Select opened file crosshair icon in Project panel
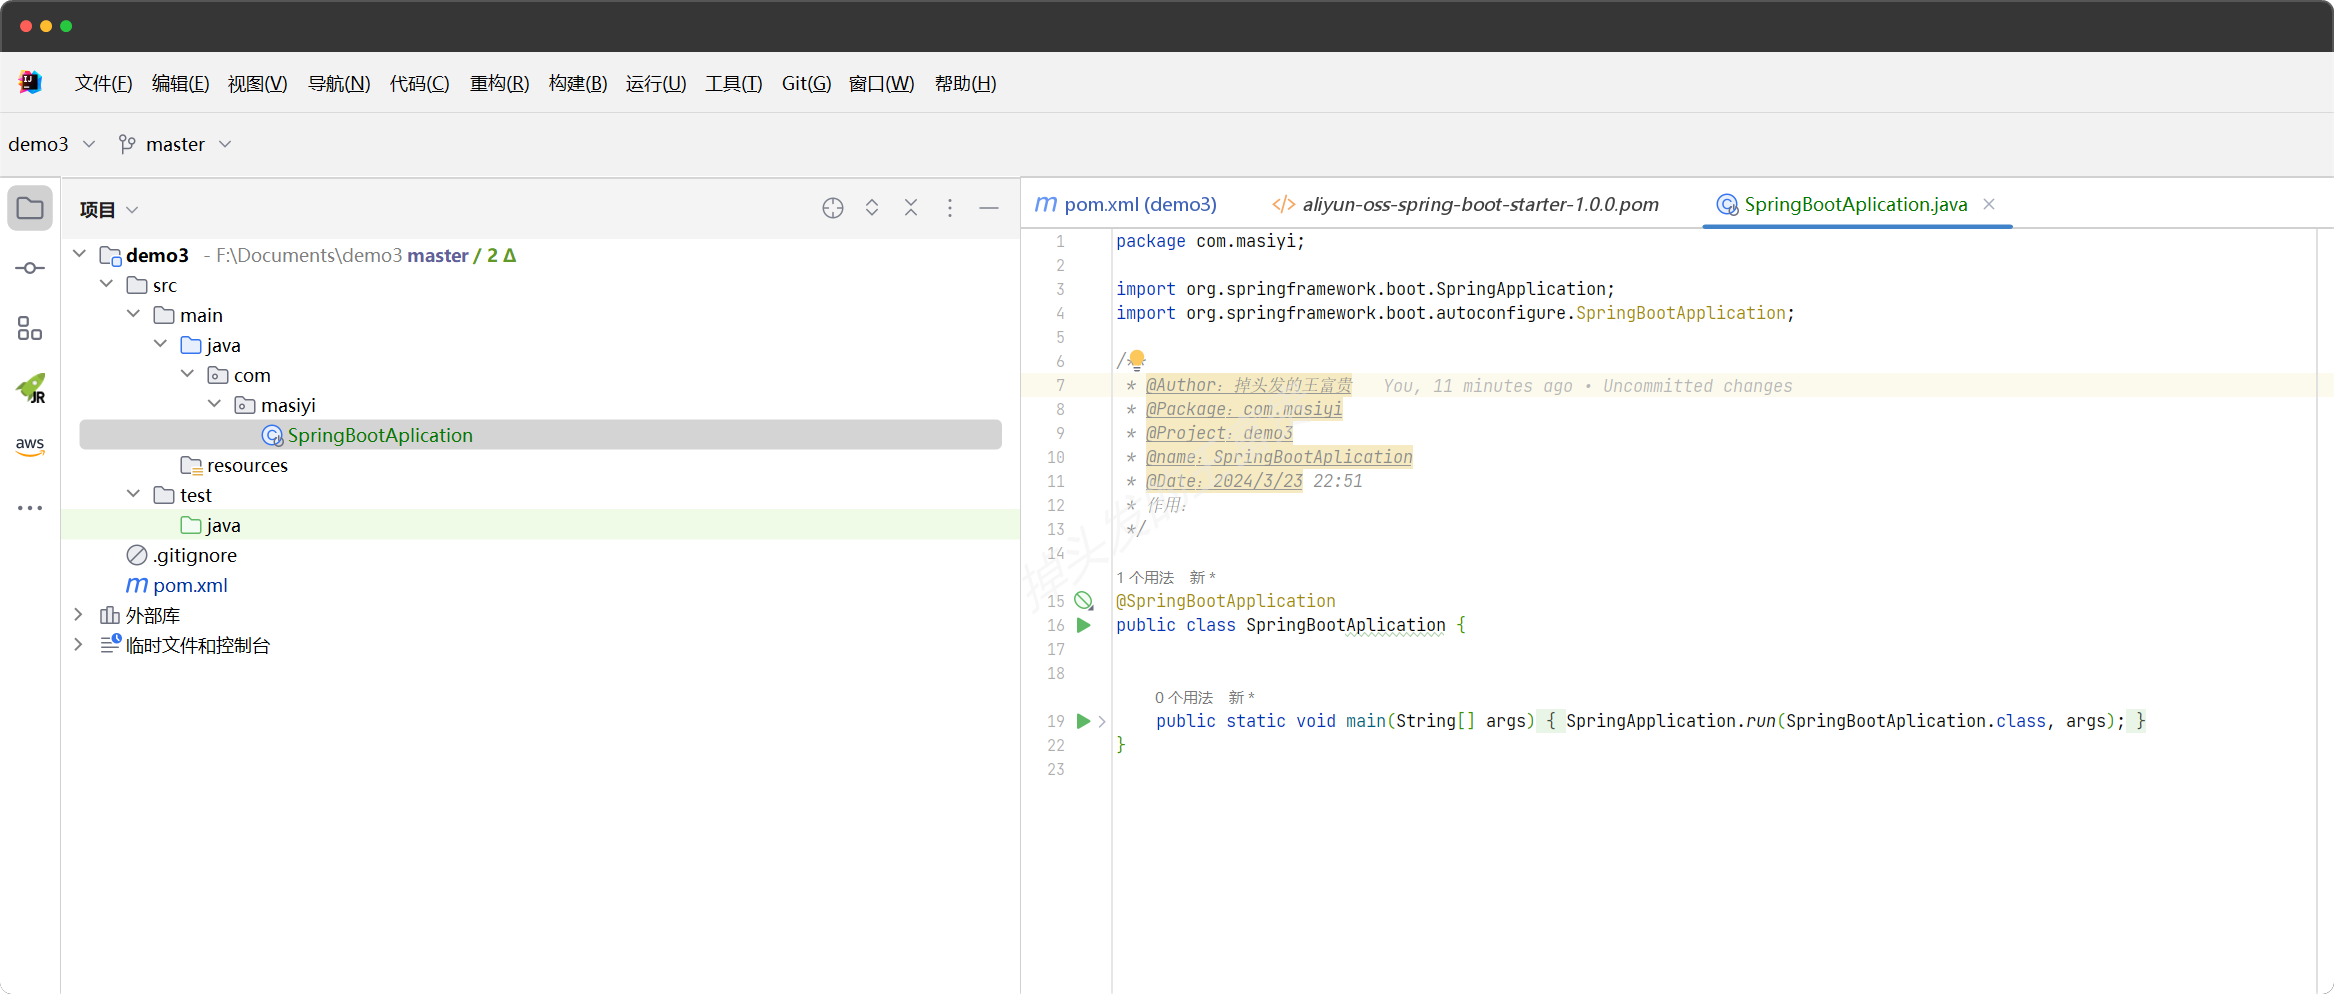The height and width of the screenshot is (994, 2334). [x=833, y=208]
